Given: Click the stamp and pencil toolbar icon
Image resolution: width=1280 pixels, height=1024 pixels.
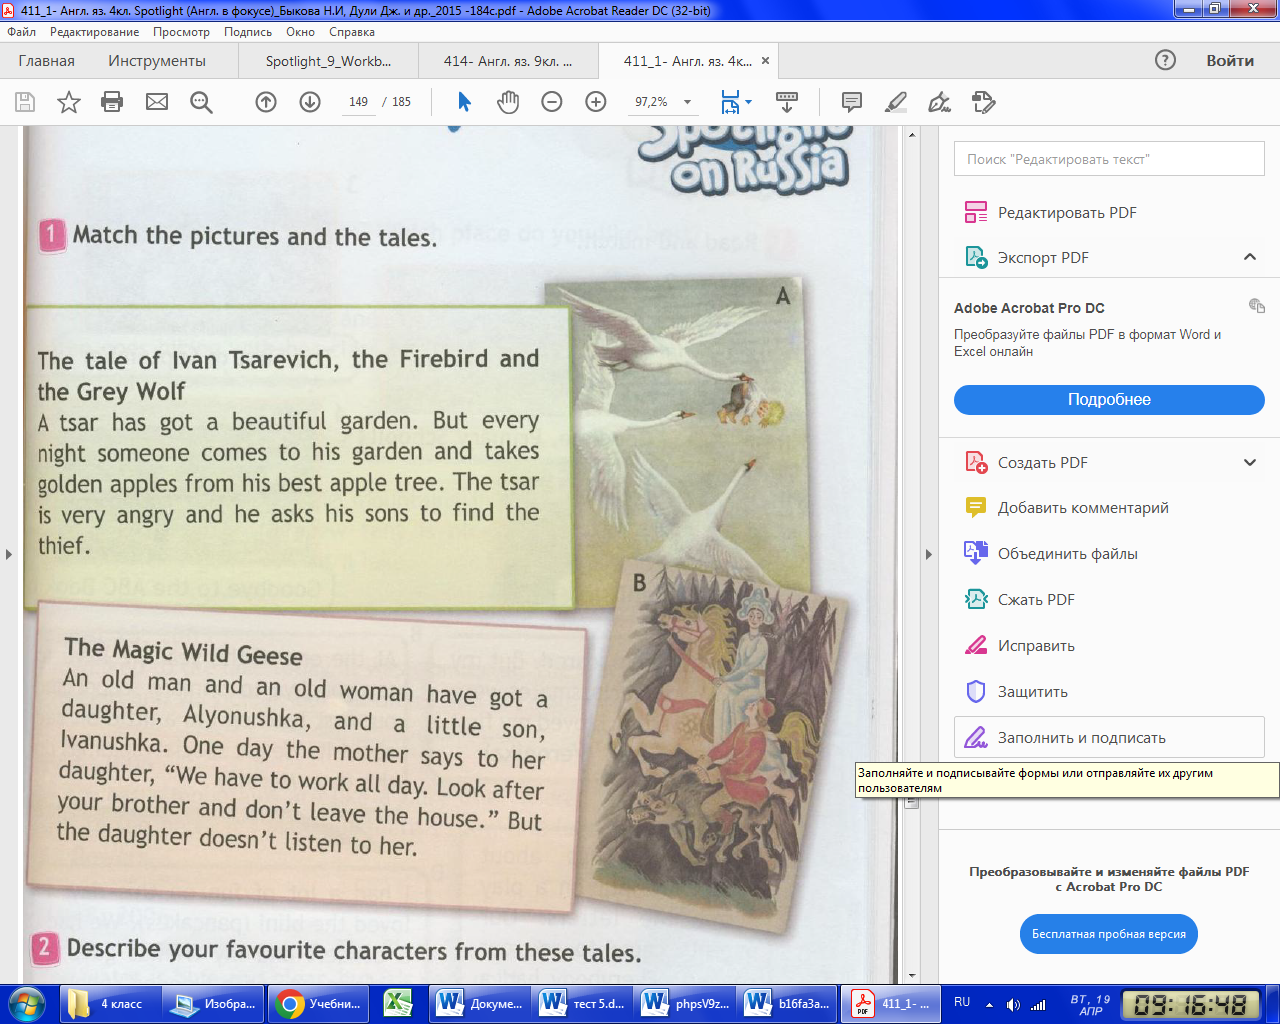Looking at the screenshot, I should click(x=984, y=102).
